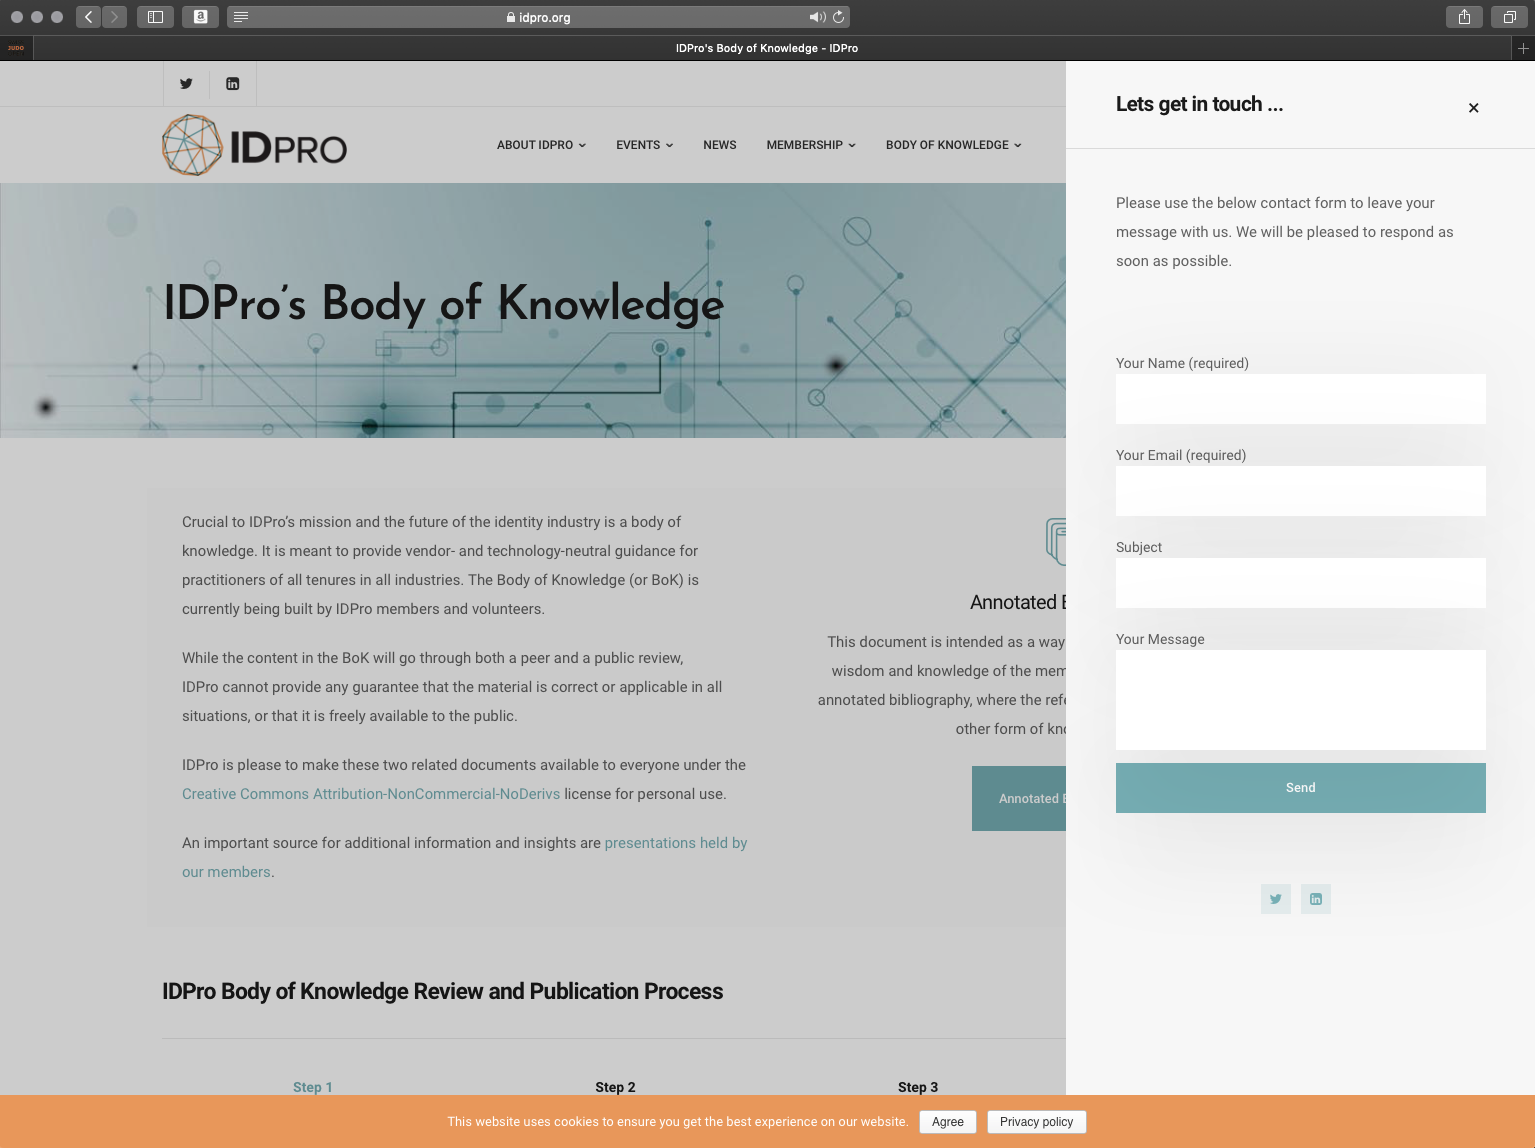Screen dimensions: 1535x1148
Task: Toggle the Safari sidebar icon
Action: [x=155, y=17]
